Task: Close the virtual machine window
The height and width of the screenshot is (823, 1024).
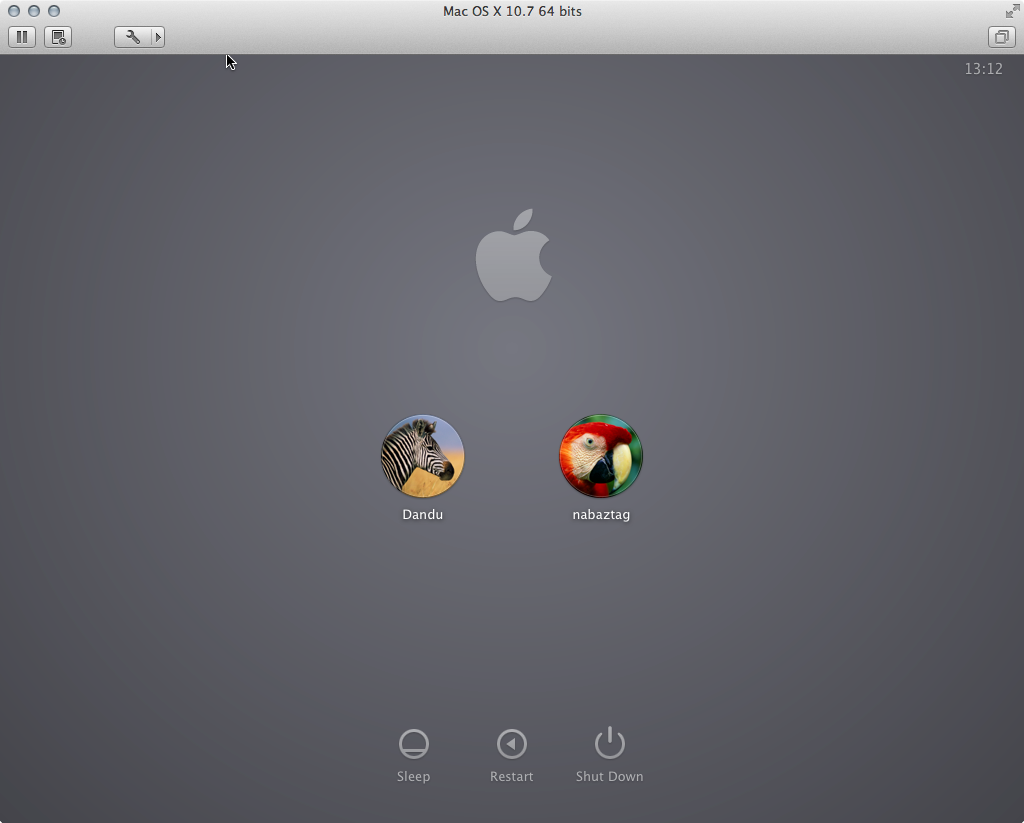Action: point(14,11)
